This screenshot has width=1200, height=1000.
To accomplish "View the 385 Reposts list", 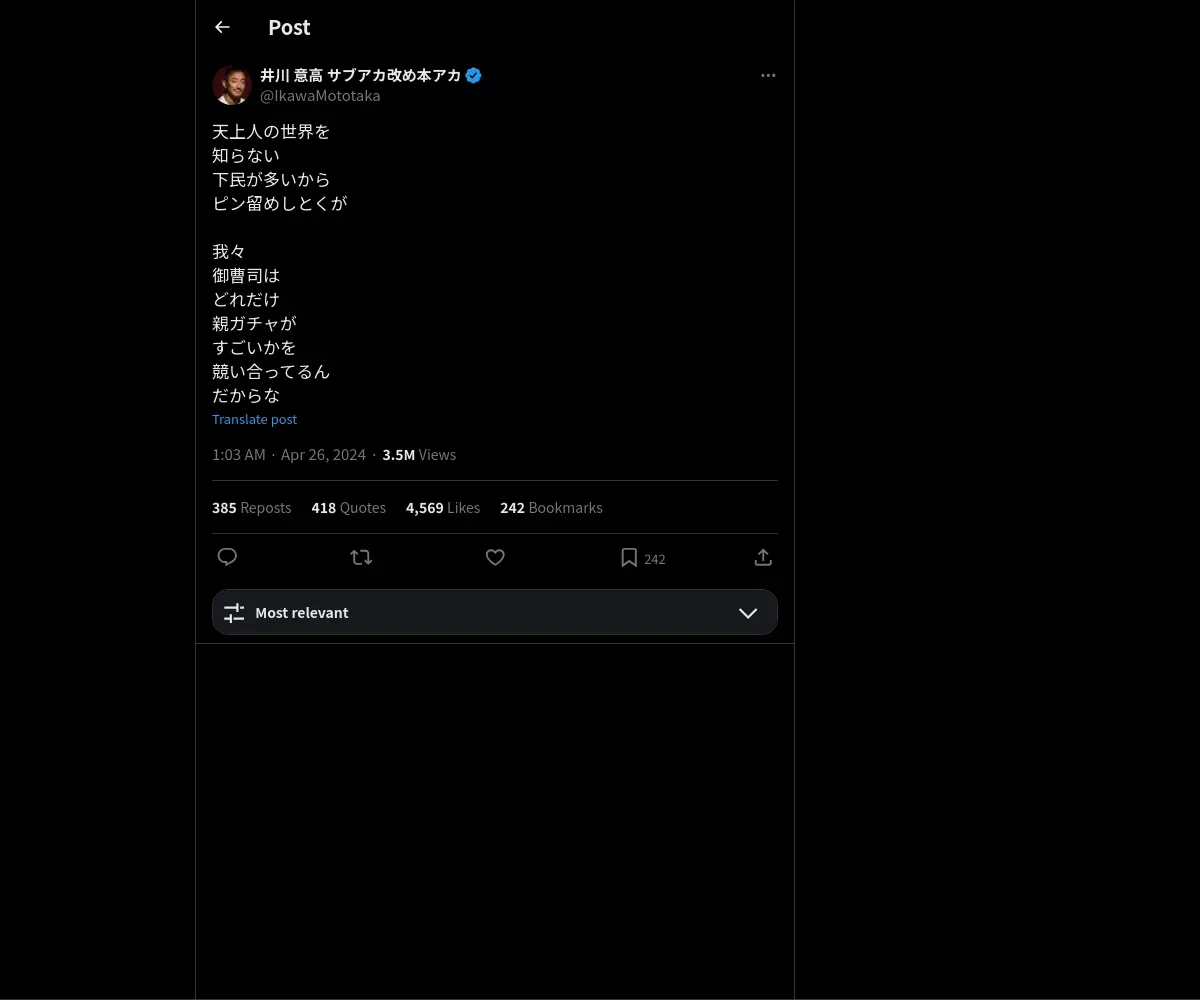I will point(252,508).
